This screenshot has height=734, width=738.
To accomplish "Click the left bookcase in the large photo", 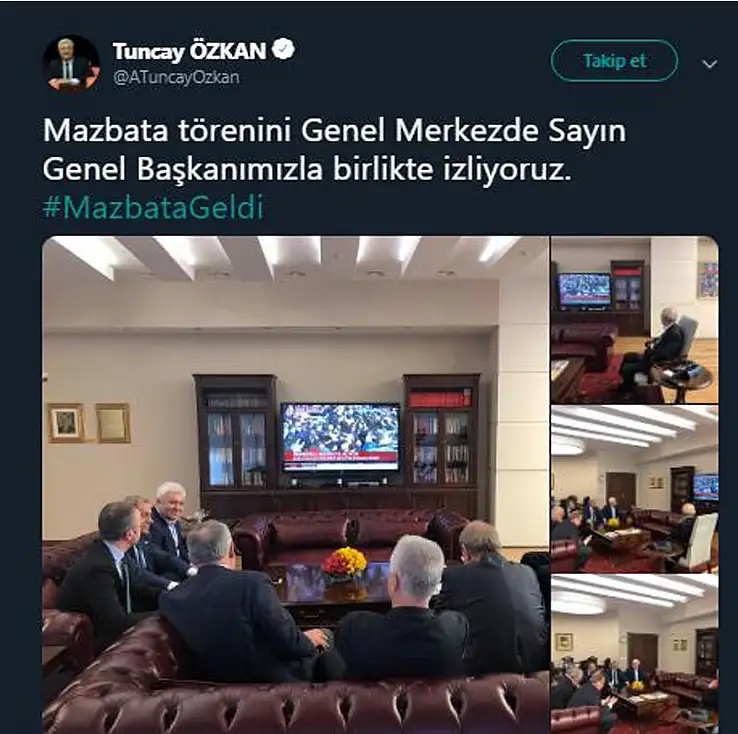I will 235,433.
